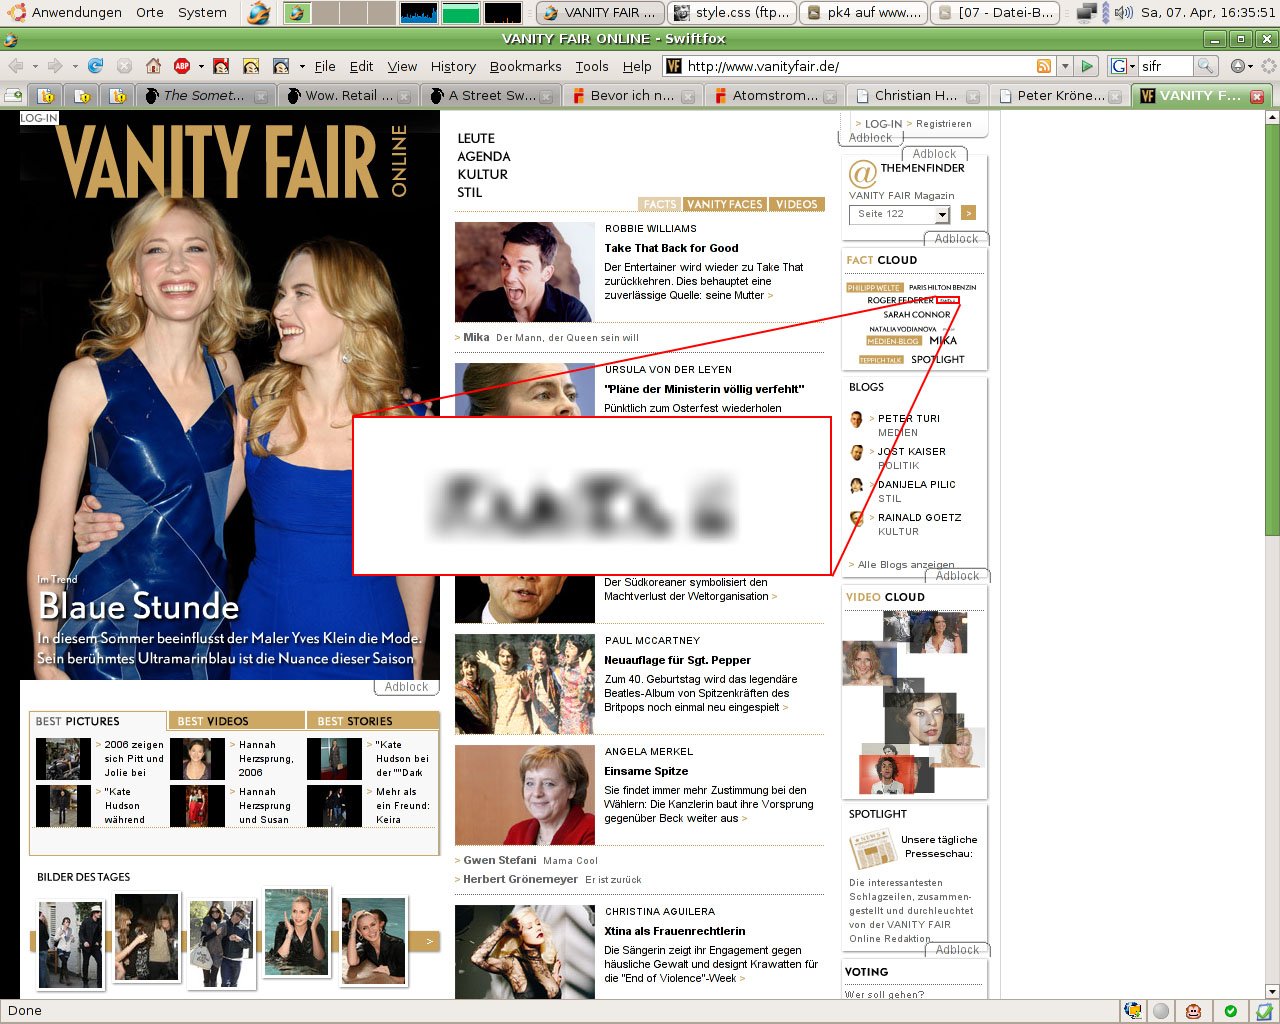Screen dimensions: 1280x1024
Task: Click the RSS feed icon in address bar
Action: (x=1044, y=66)
